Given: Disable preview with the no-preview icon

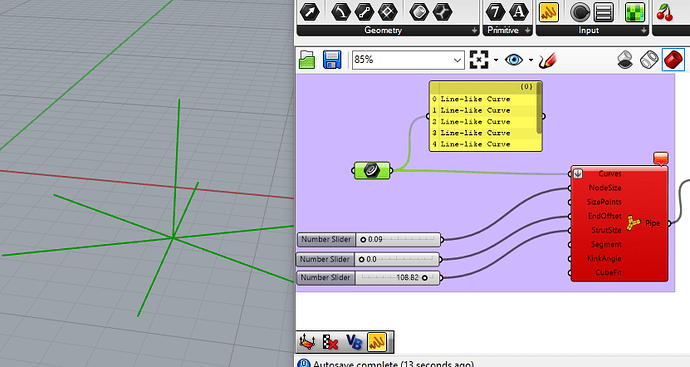Looking at the screenshot, I should [625, 60].
